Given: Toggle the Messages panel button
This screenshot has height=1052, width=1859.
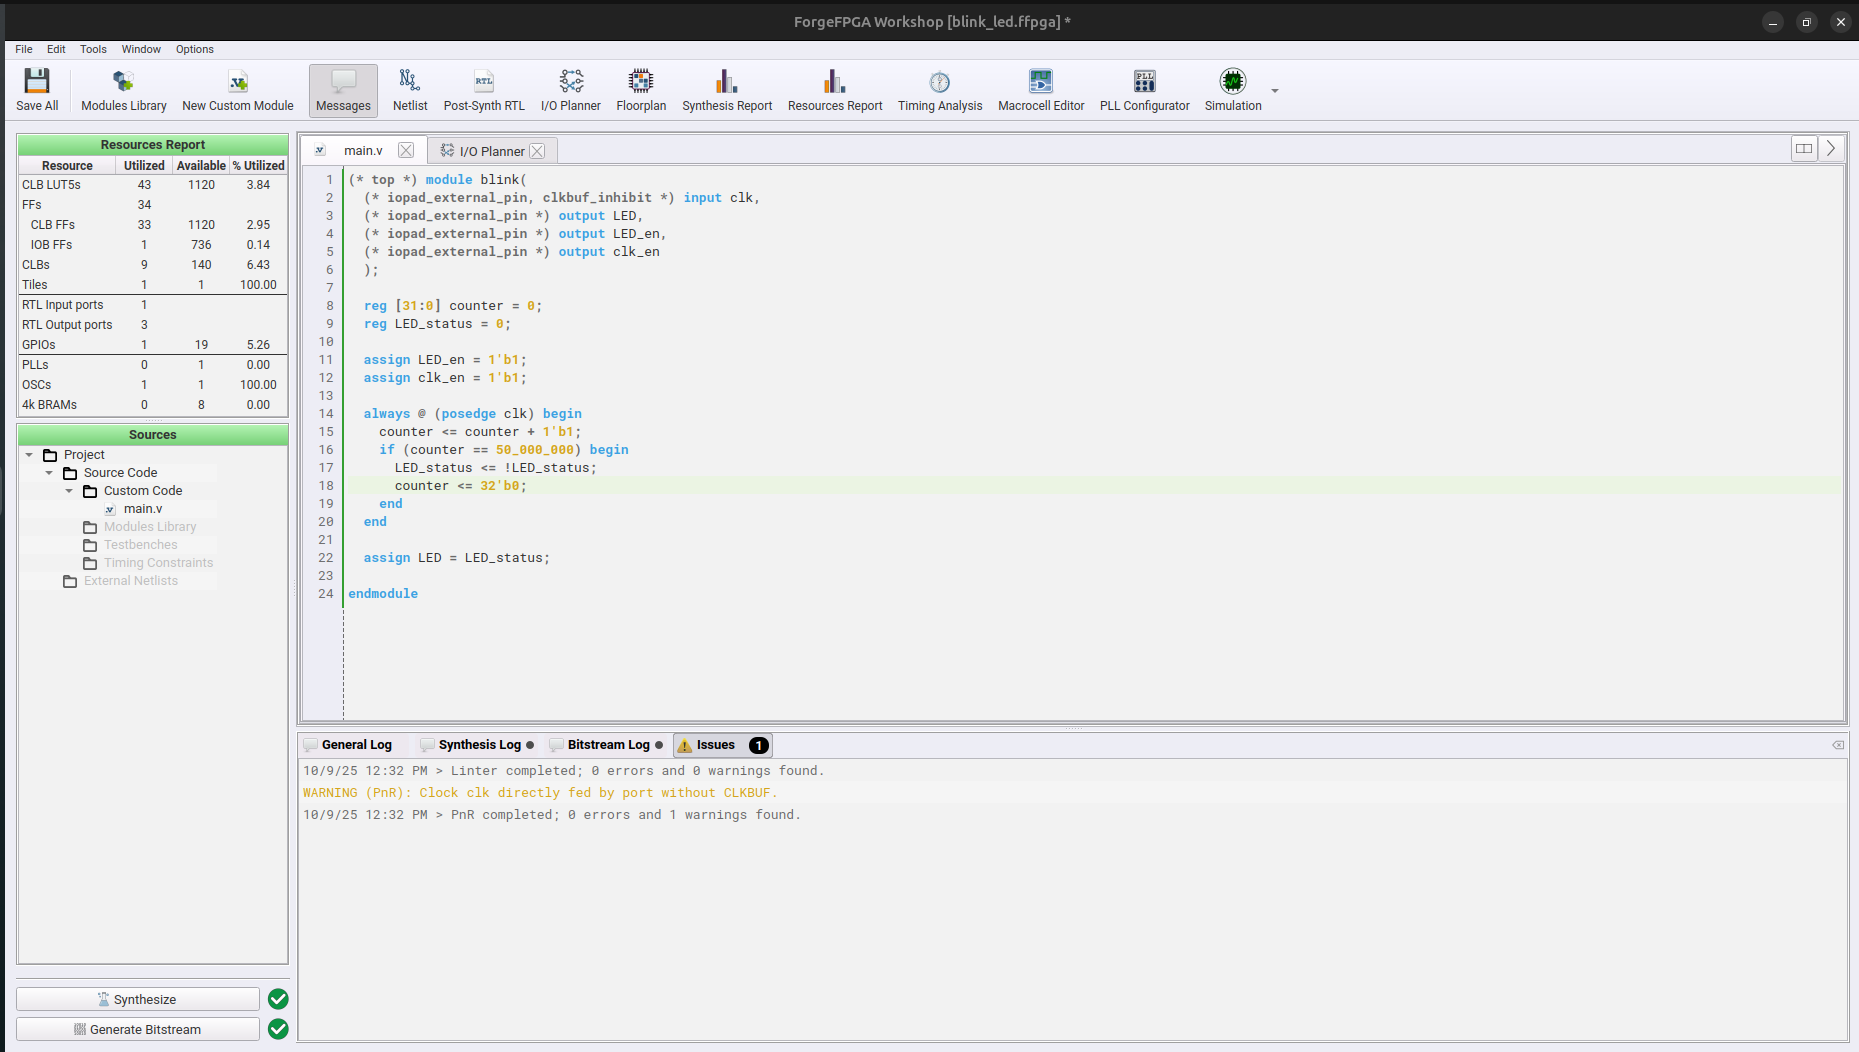Looking at the screenshot, I should [x=343, y=90].
